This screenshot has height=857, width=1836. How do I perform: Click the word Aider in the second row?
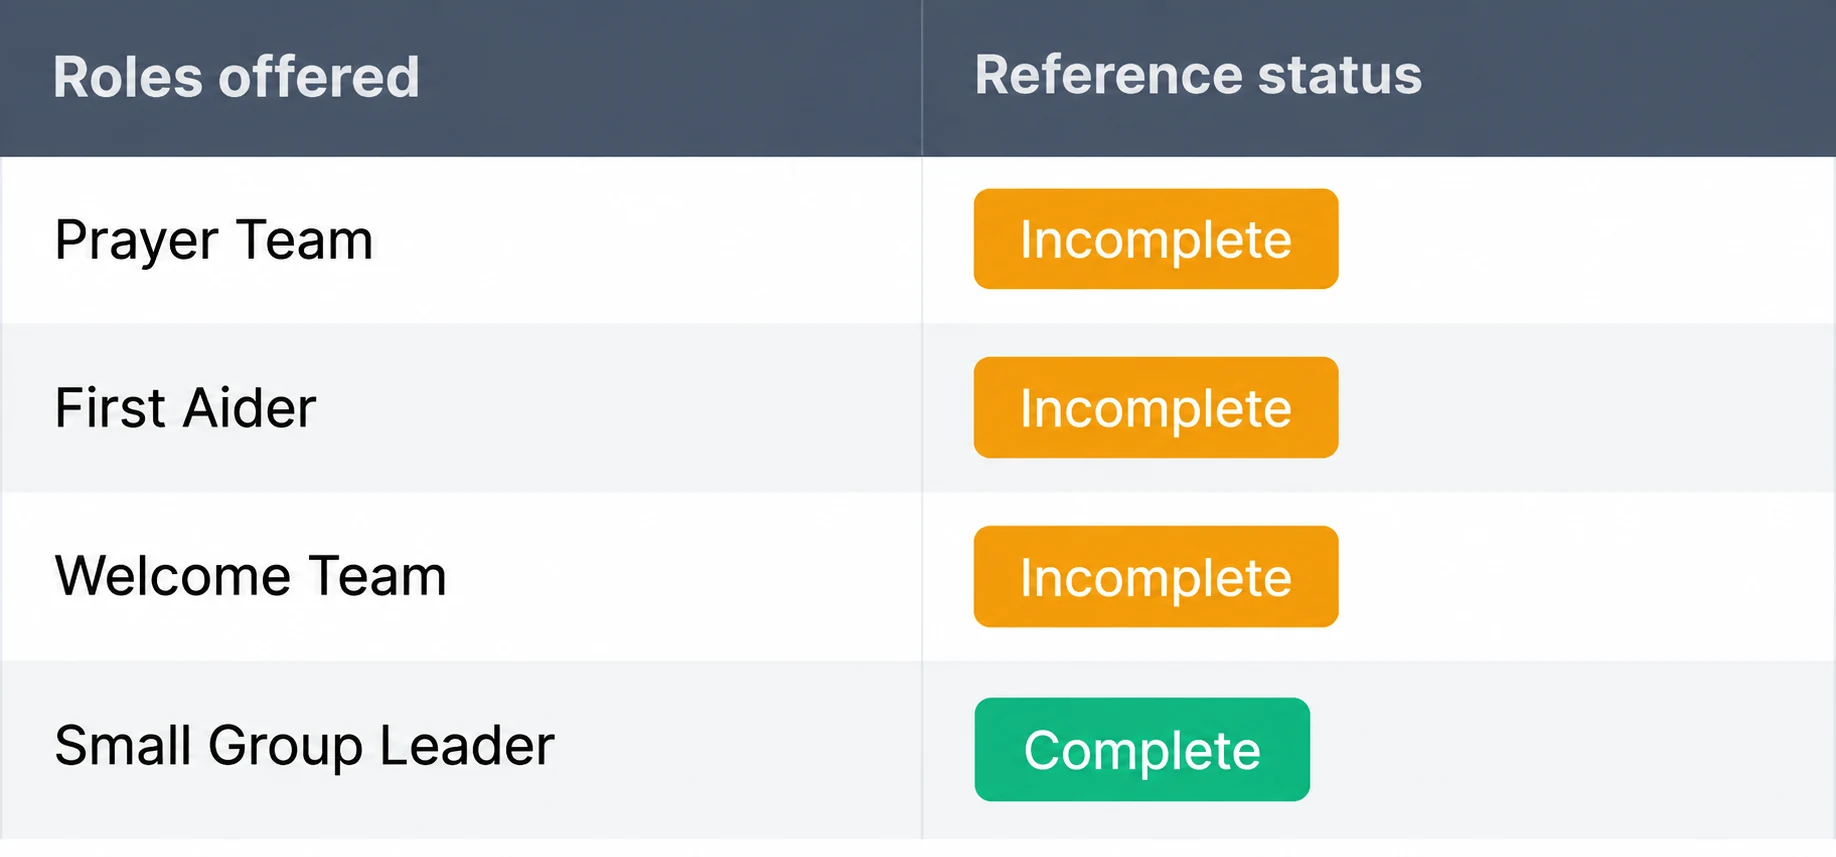coord(249,408)
